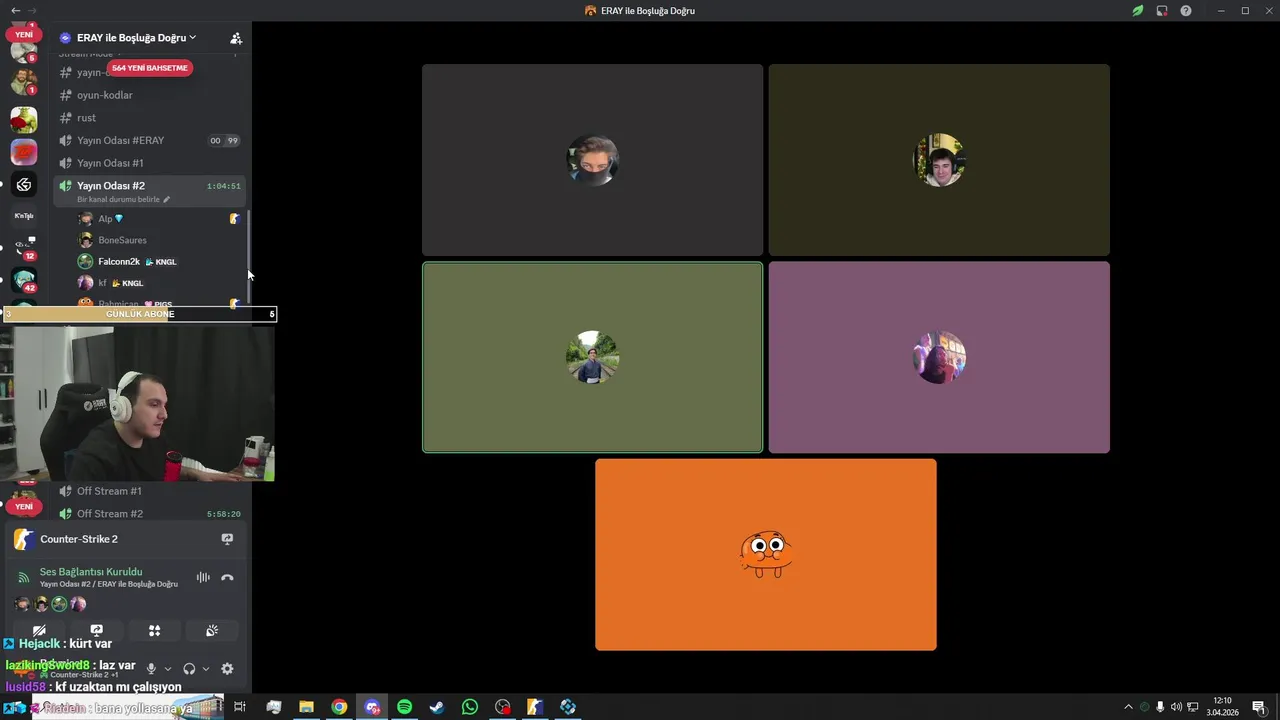Open Counter-Strike 2 taskbar icon
The height and width of the screenshot is (720, 1280).
pyautogui.click(x=535, y=707)
